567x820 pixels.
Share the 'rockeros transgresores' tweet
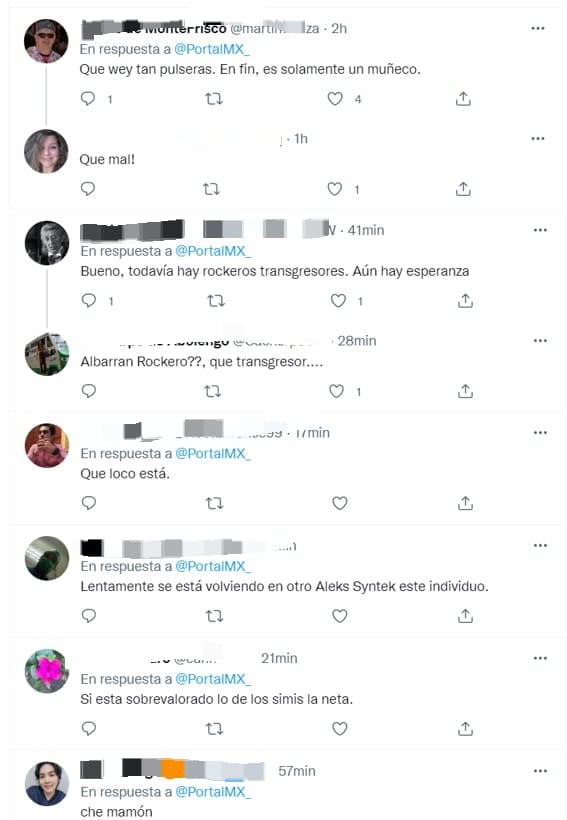click(x=465, y=301)
